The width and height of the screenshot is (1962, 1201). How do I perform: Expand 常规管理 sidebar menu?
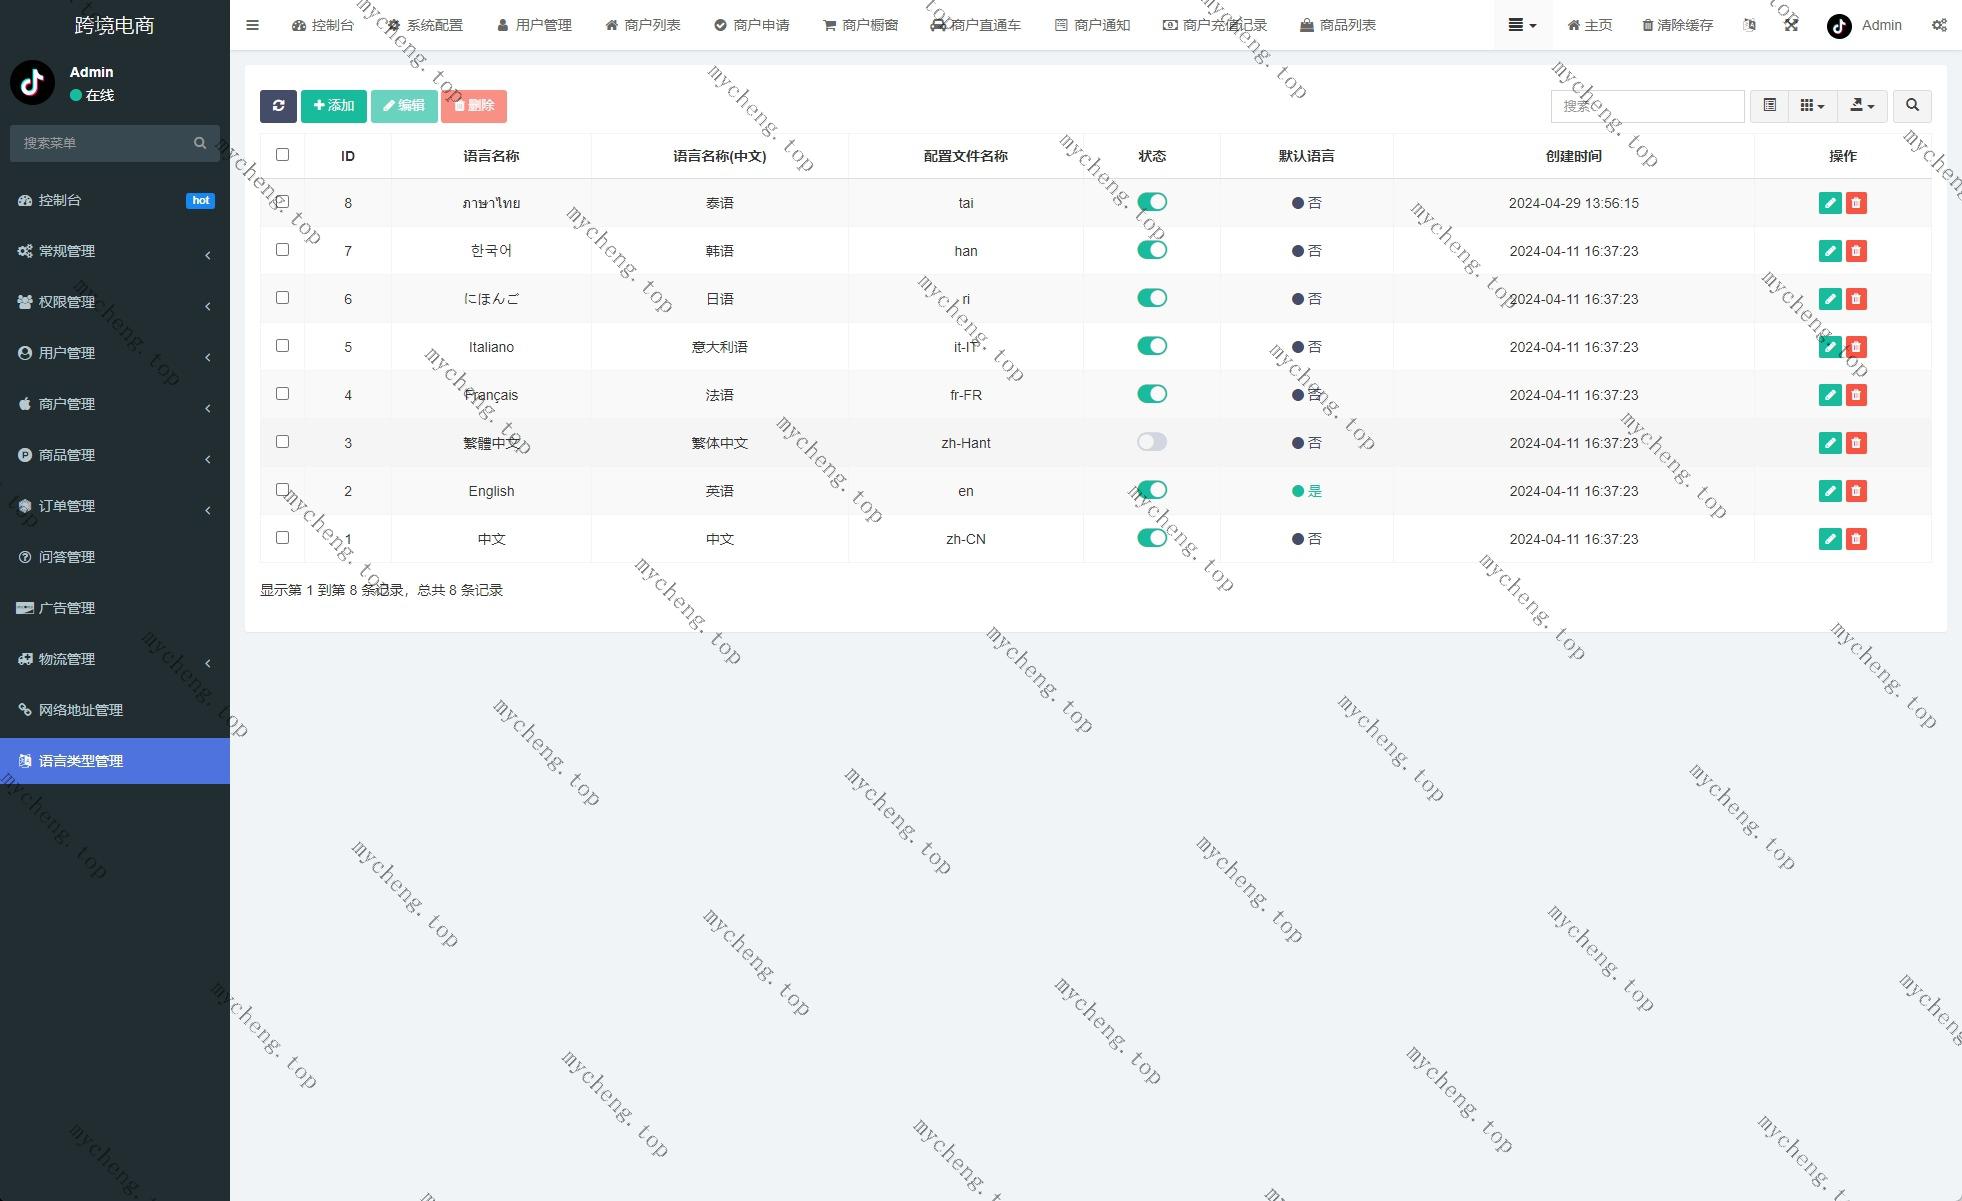point(115,251)
